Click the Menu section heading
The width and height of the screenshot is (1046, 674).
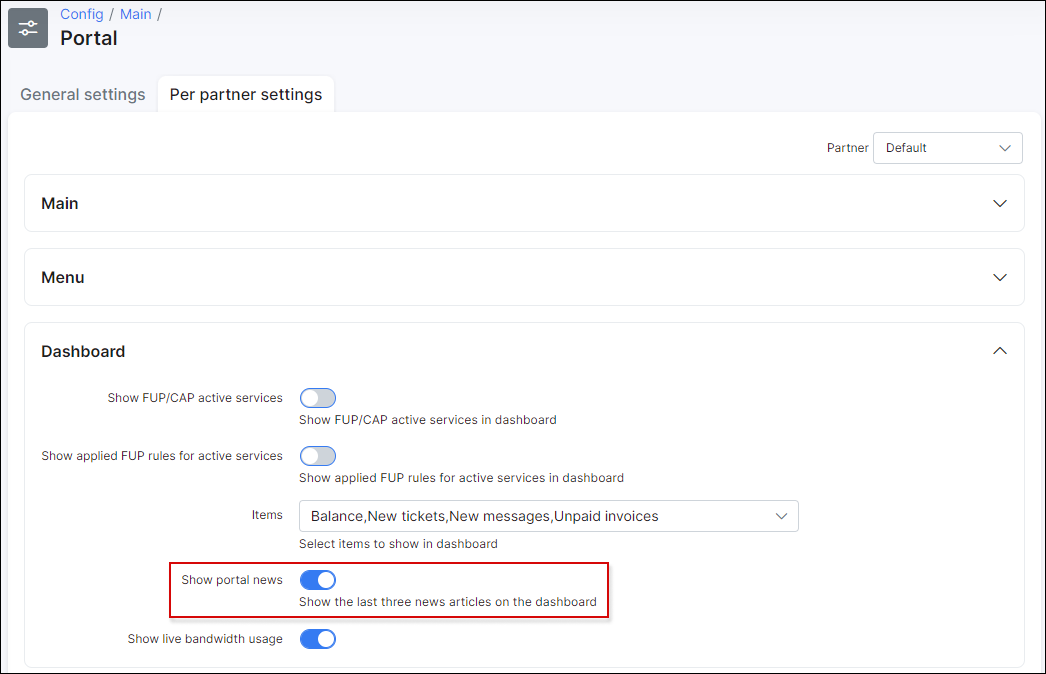pos(63,278)
